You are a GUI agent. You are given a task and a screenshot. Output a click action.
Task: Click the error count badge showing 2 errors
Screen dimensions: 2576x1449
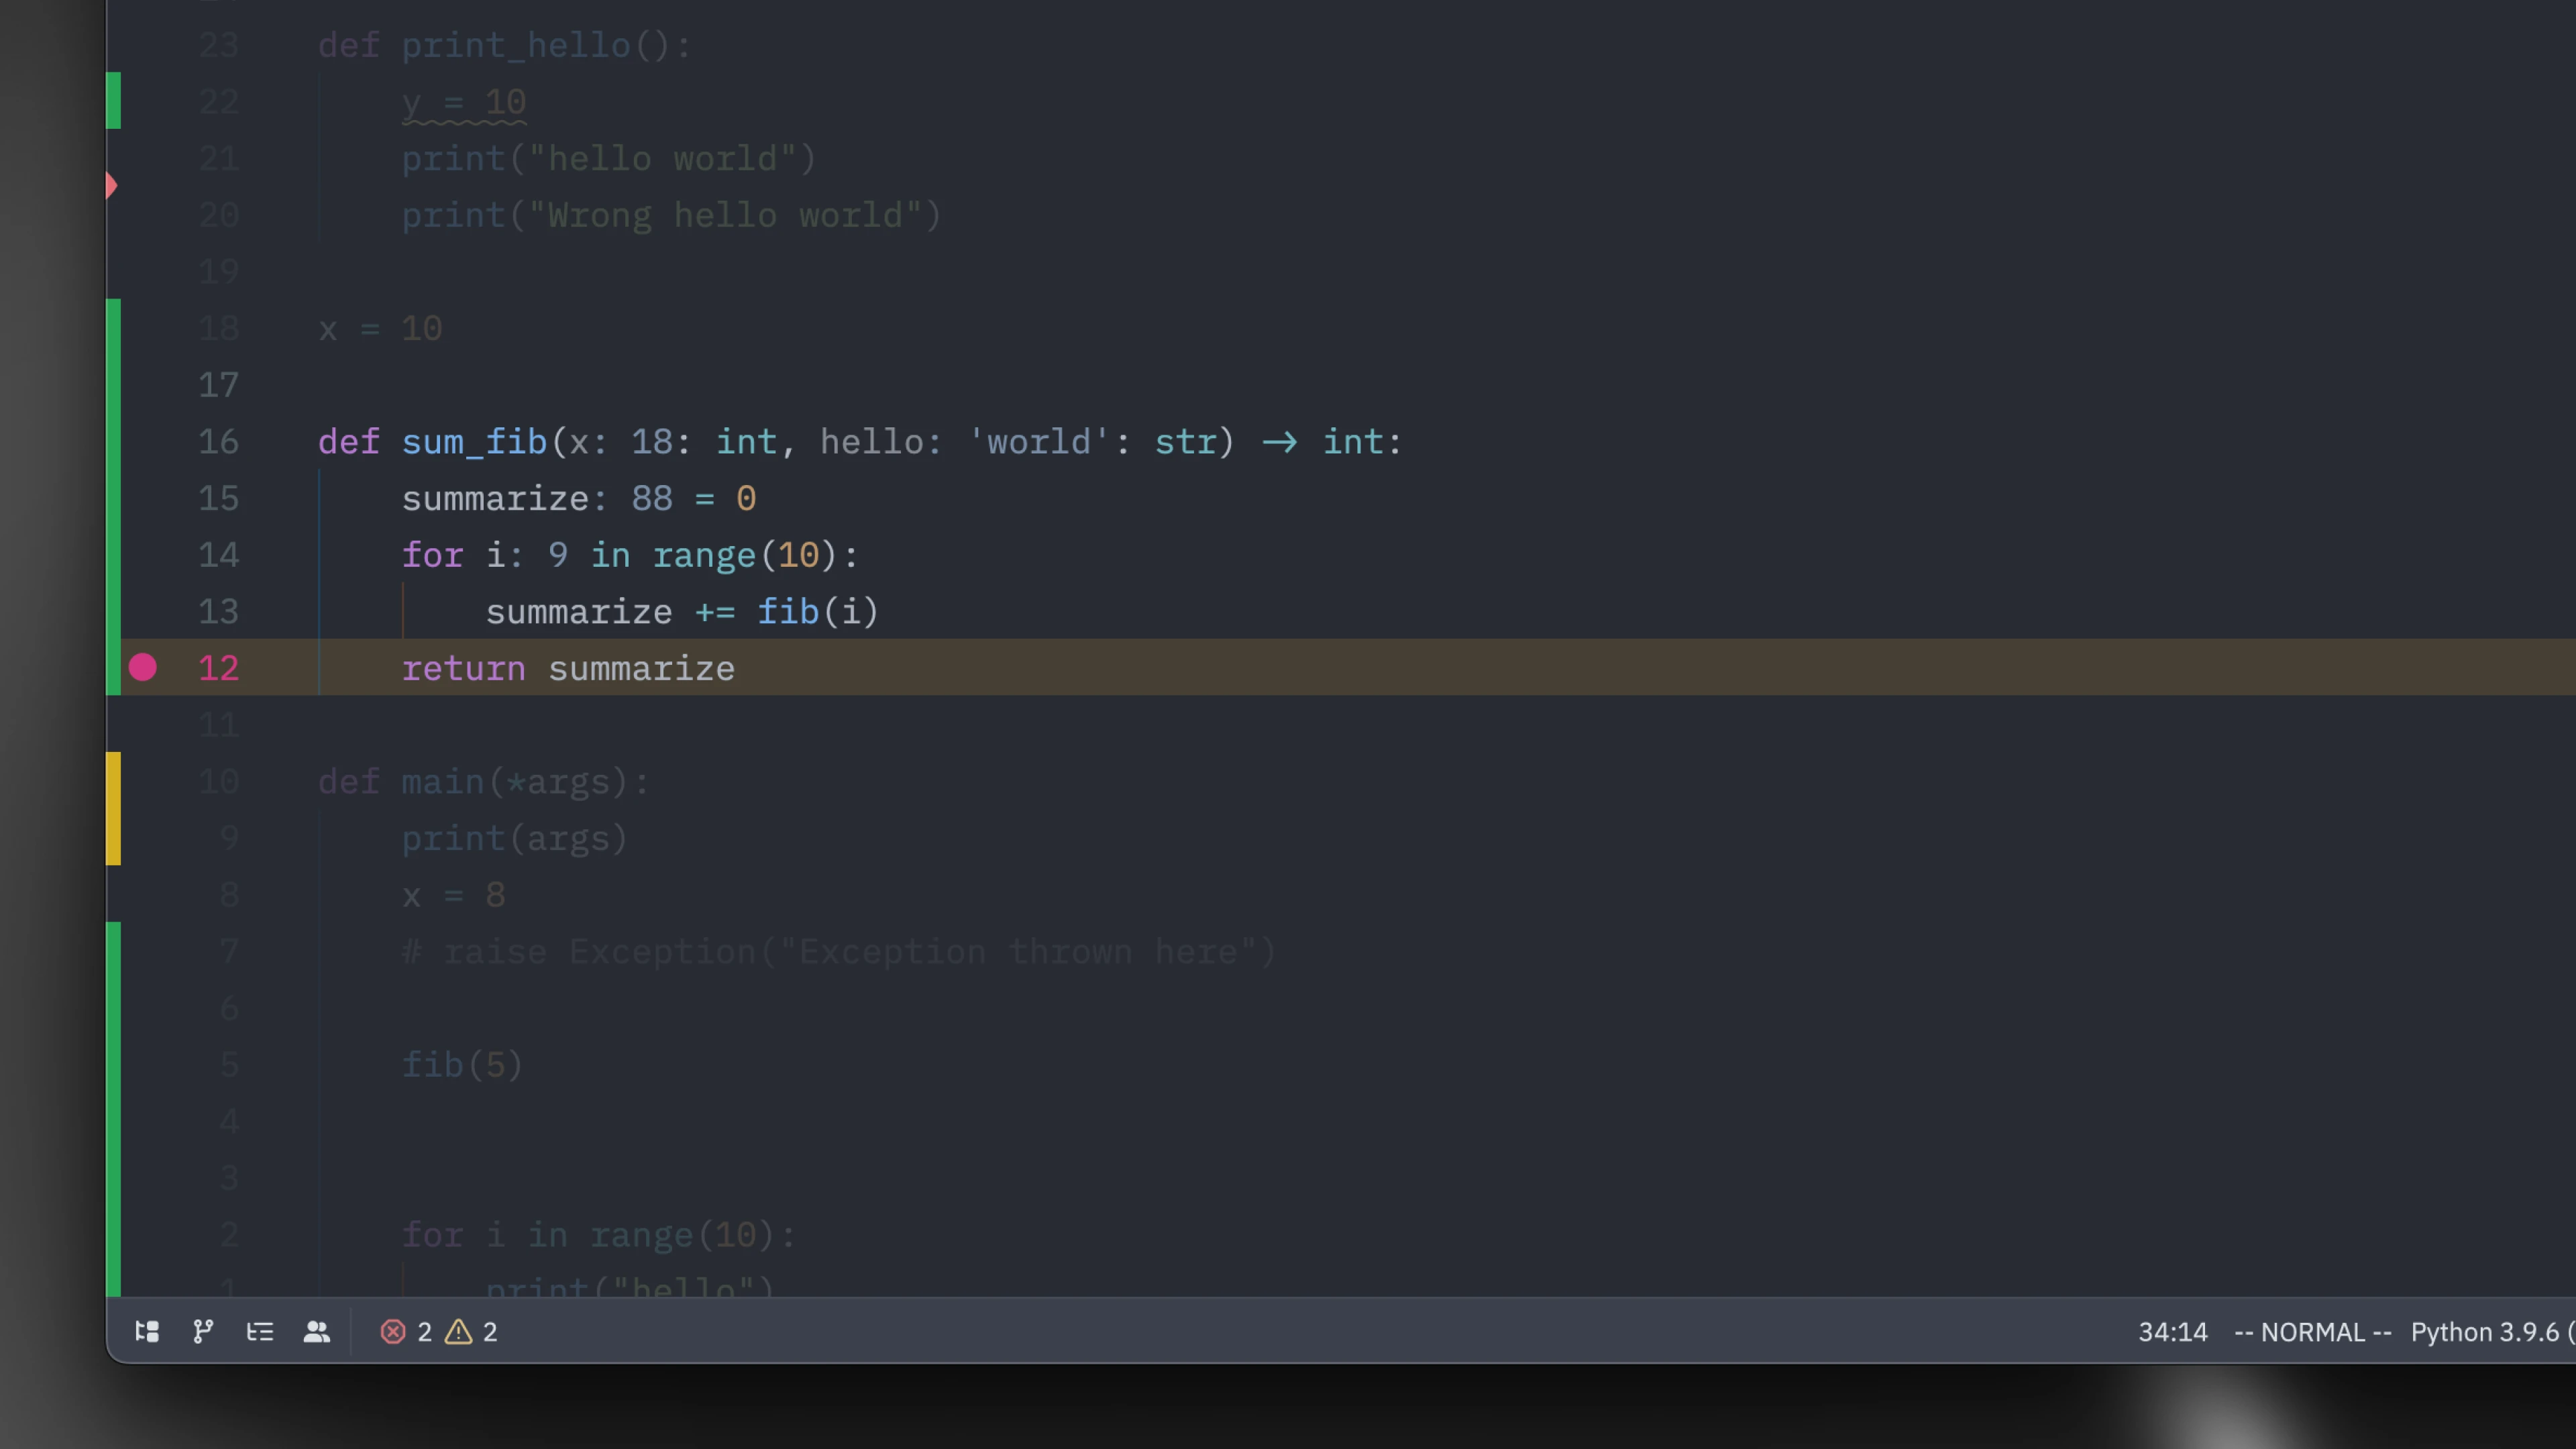point(408,1331)
